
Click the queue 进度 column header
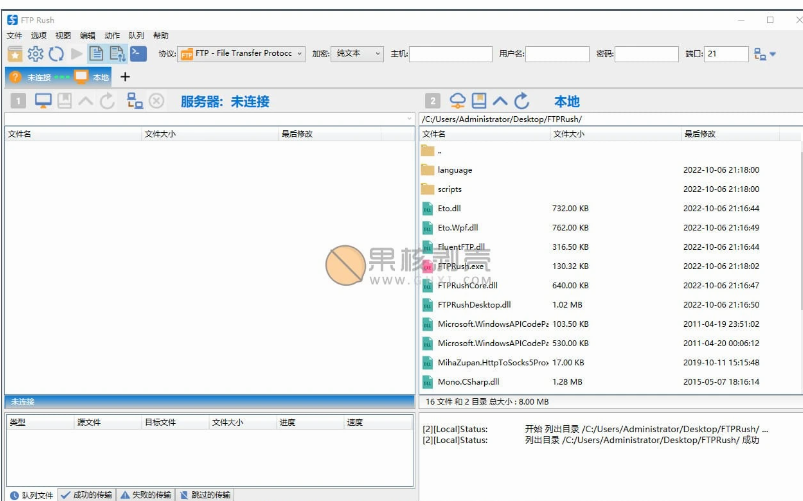pos(310,423)
